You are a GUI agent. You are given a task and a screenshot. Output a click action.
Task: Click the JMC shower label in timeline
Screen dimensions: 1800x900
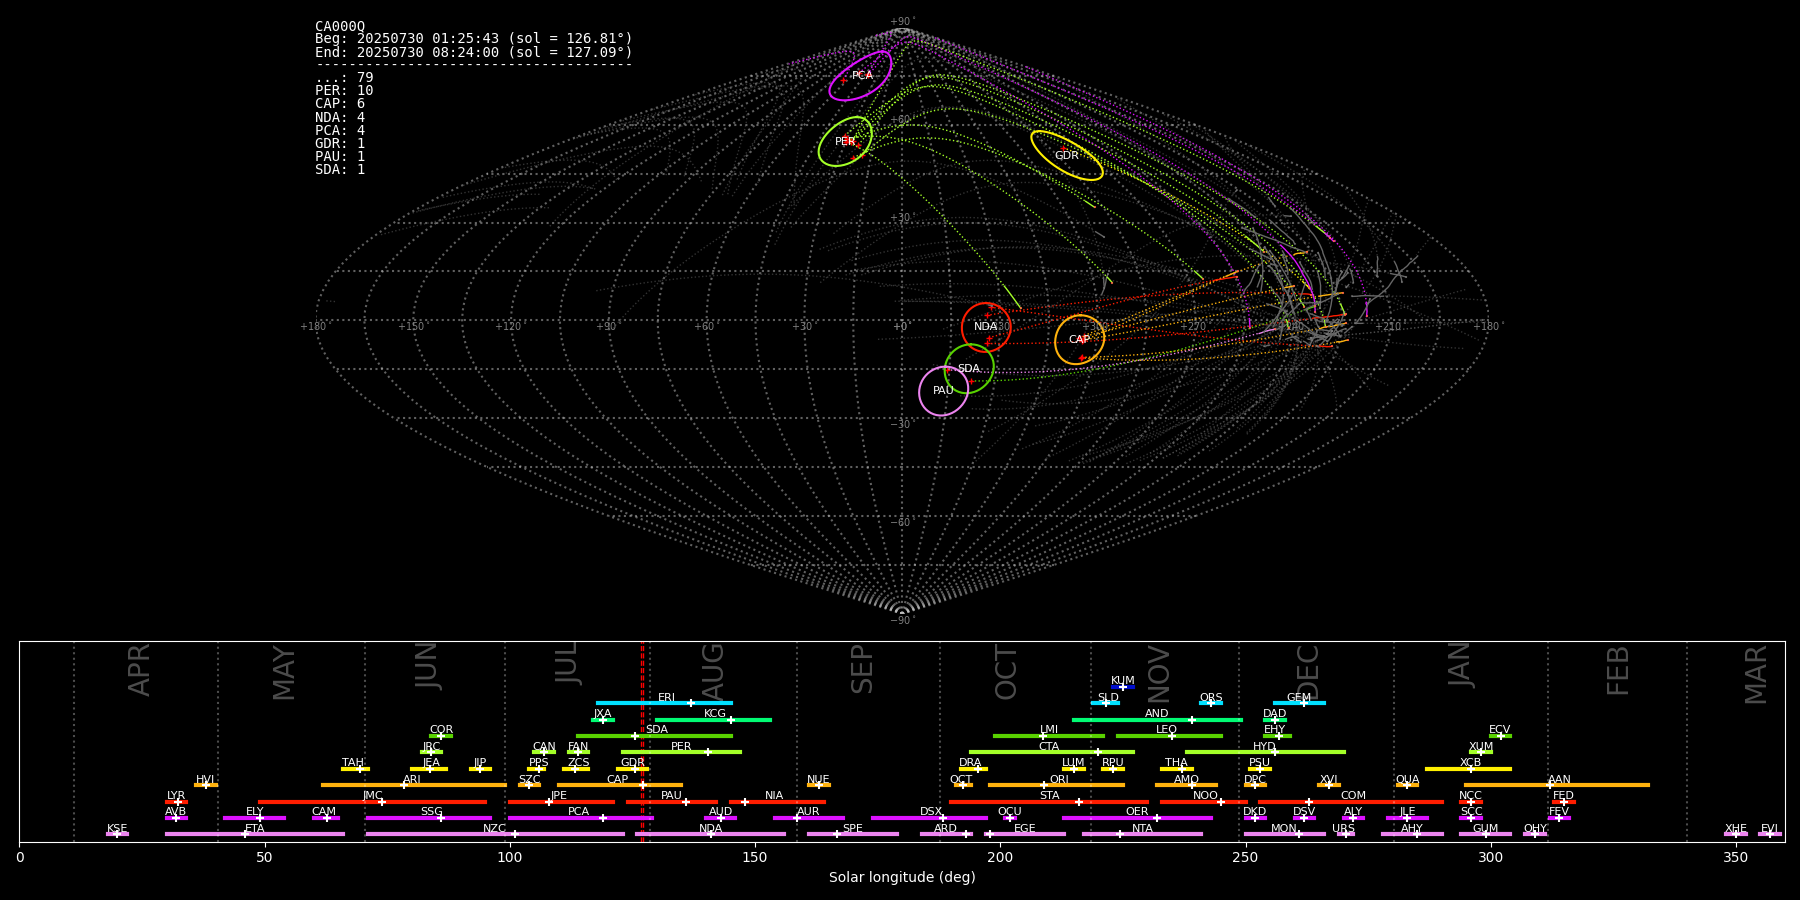click(373, 796)
